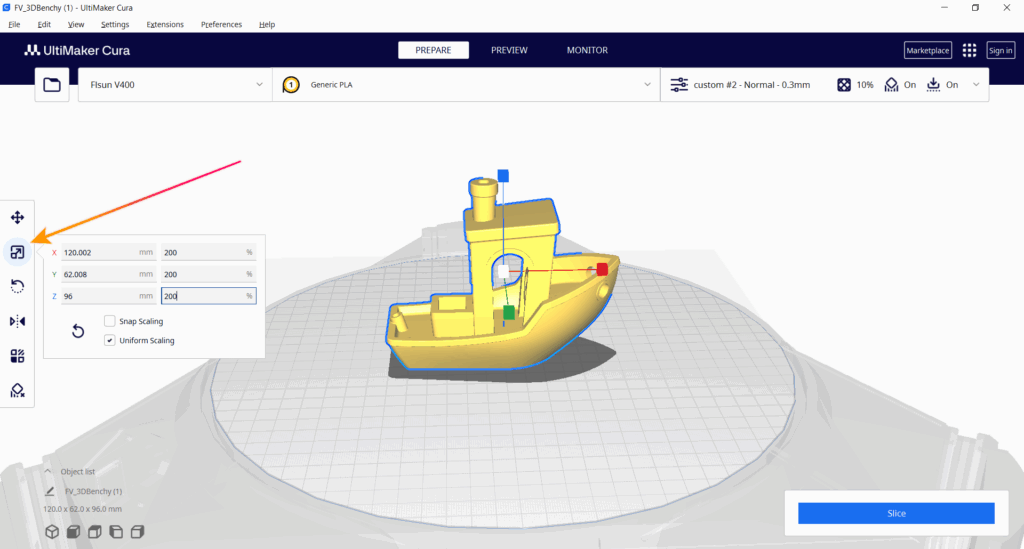1024x549 pixels.
Task: Click the Y scale percent field
Action: click(x=208, y=274)
